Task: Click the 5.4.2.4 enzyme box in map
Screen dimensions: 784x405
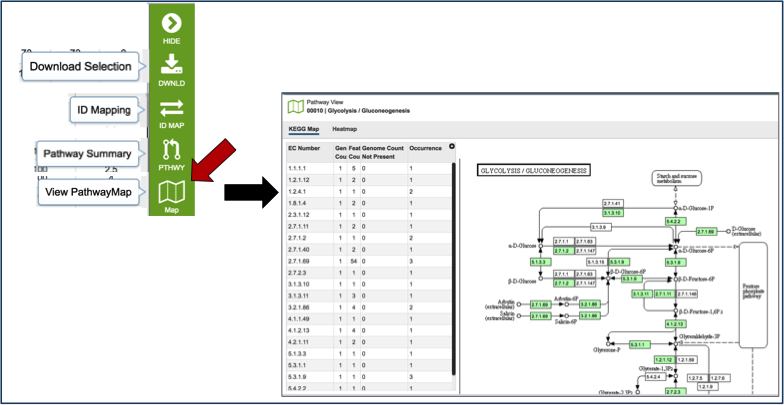Action: tap(654, 376)
